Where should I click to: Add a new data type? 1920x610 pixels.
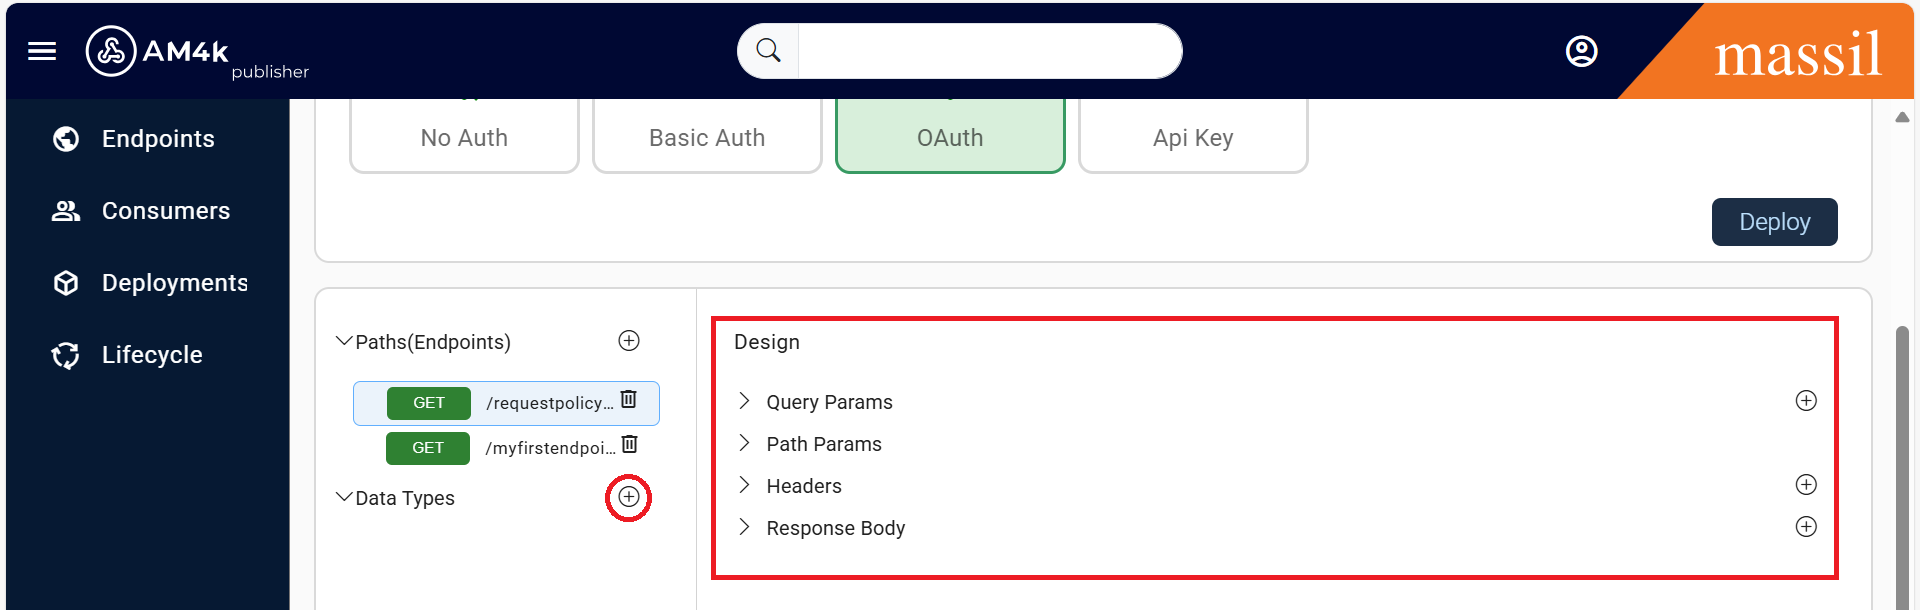(628, 497)
